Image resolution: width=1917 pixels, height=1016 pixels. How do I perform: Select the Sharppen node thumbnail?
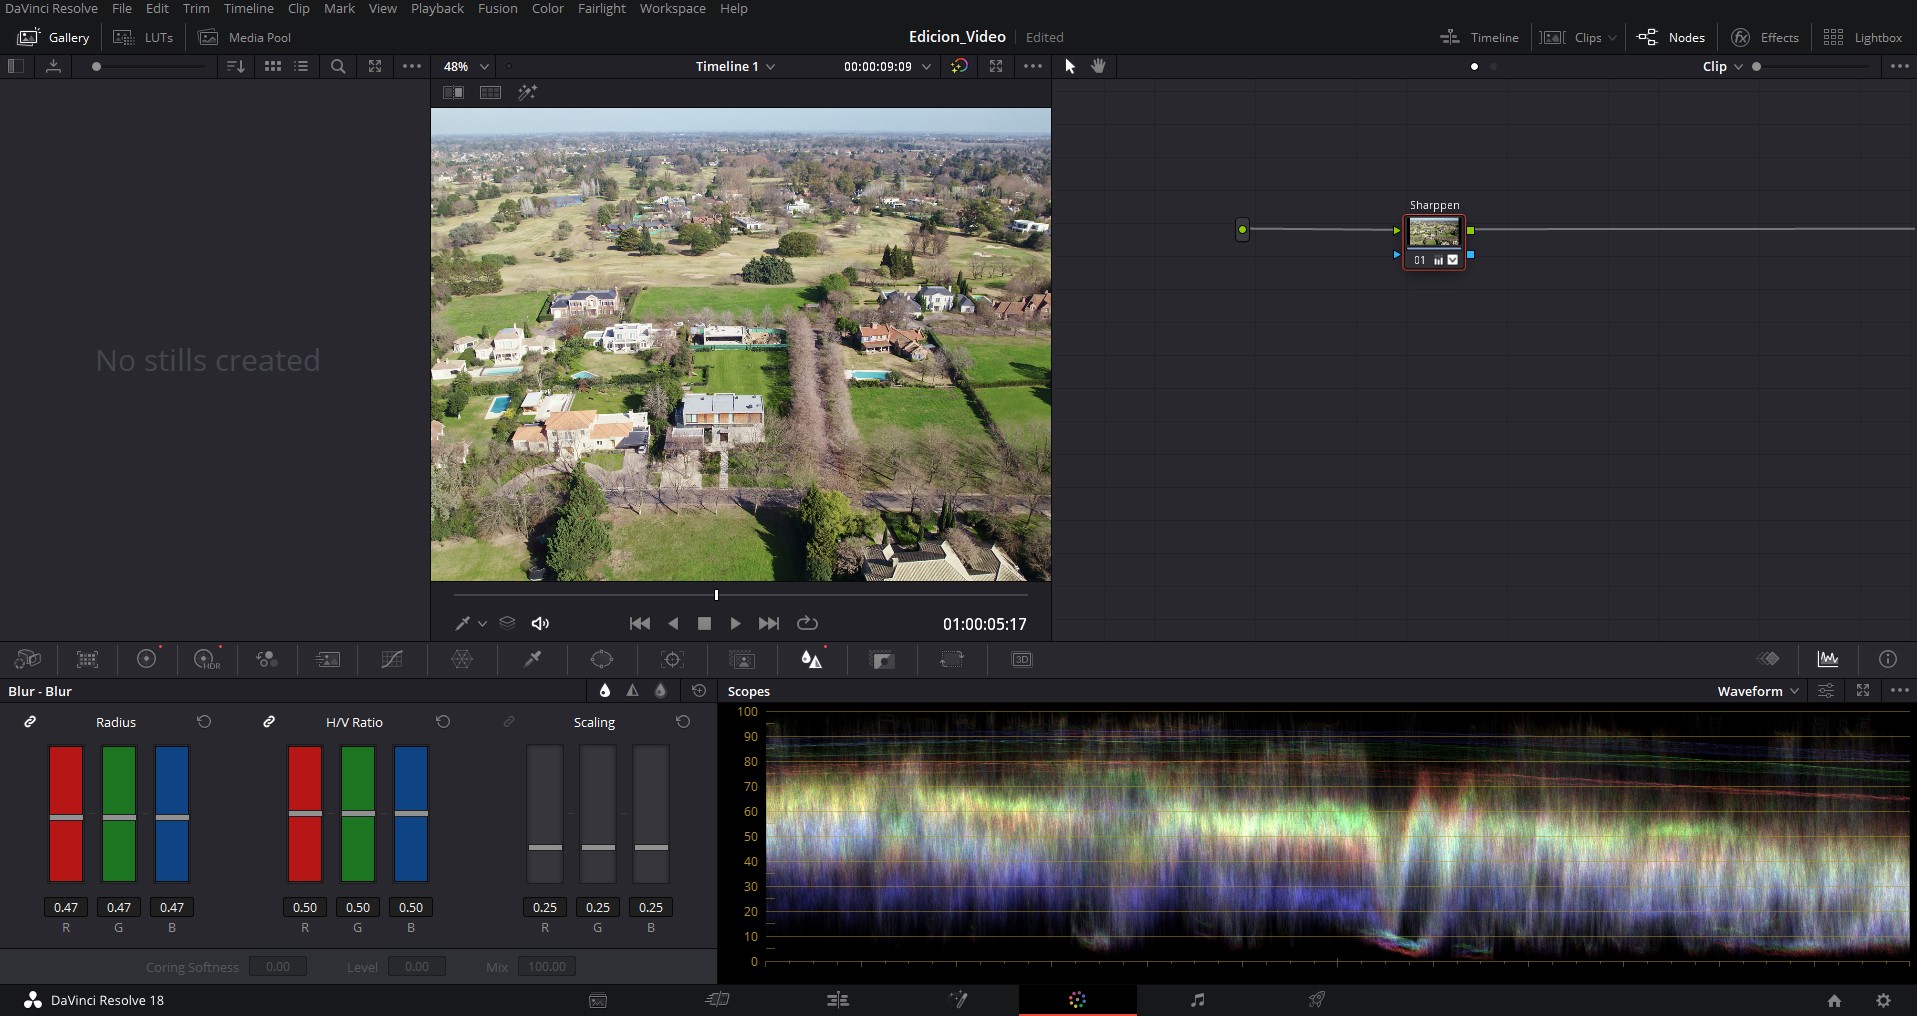[x=1434, y=232]
